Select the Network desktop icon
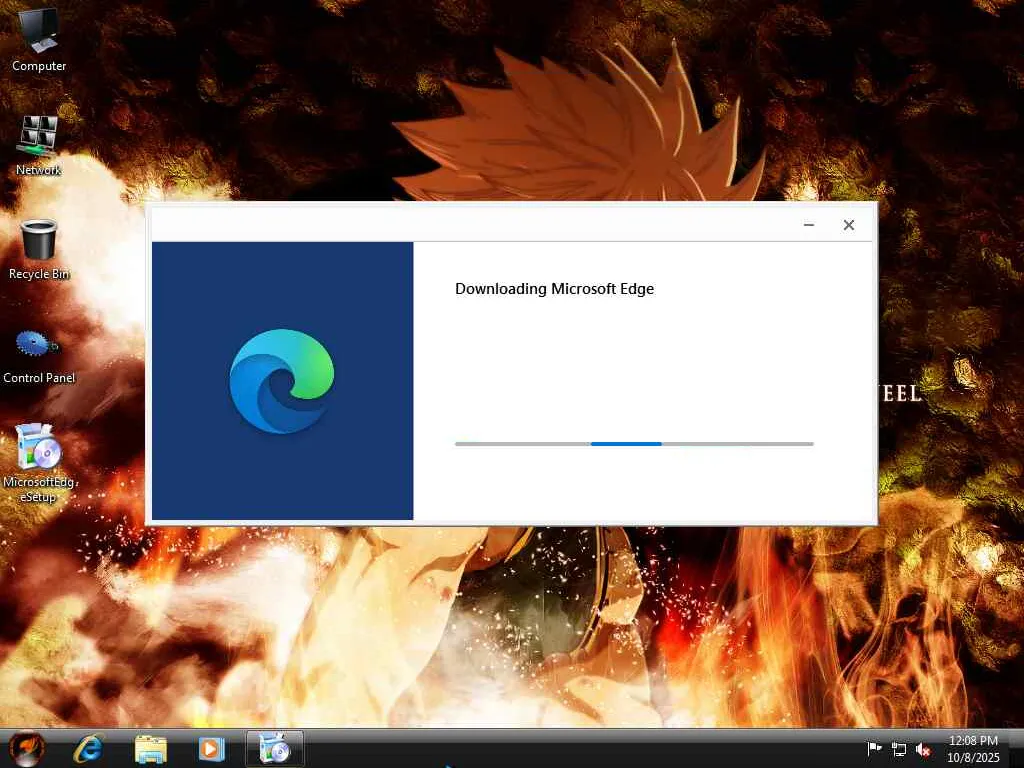Screen dimensions: 1024x768 click(x=39, y=145)
